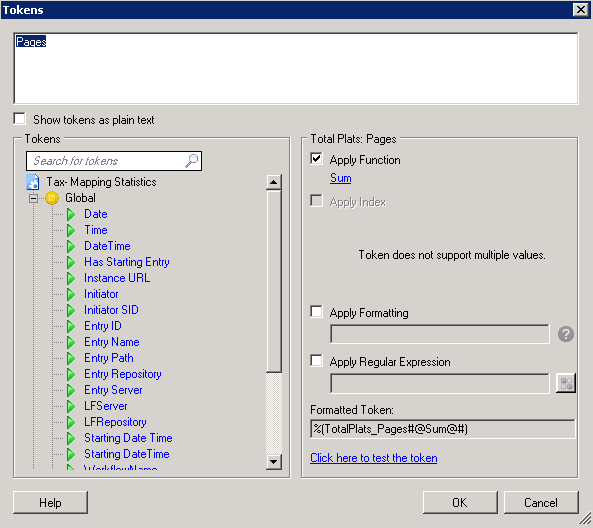Click the token list scroll down arrow

click(274, 462)
